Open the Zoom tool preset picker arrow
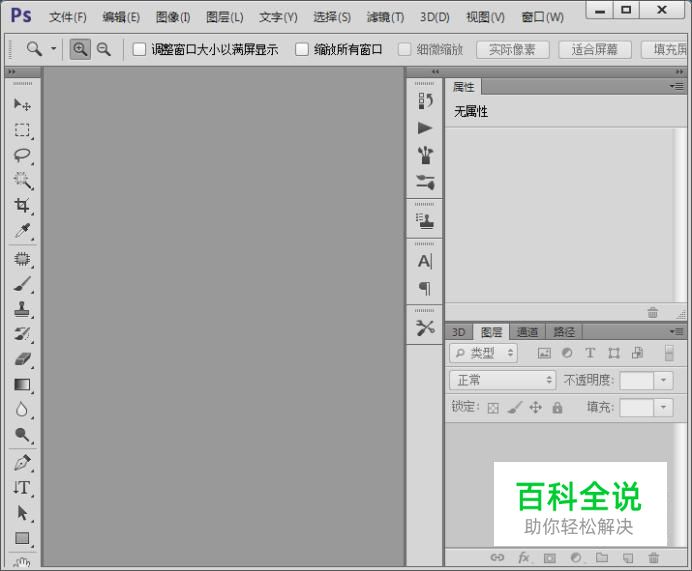This screenshot has width=692, height=571. (53, 49)
